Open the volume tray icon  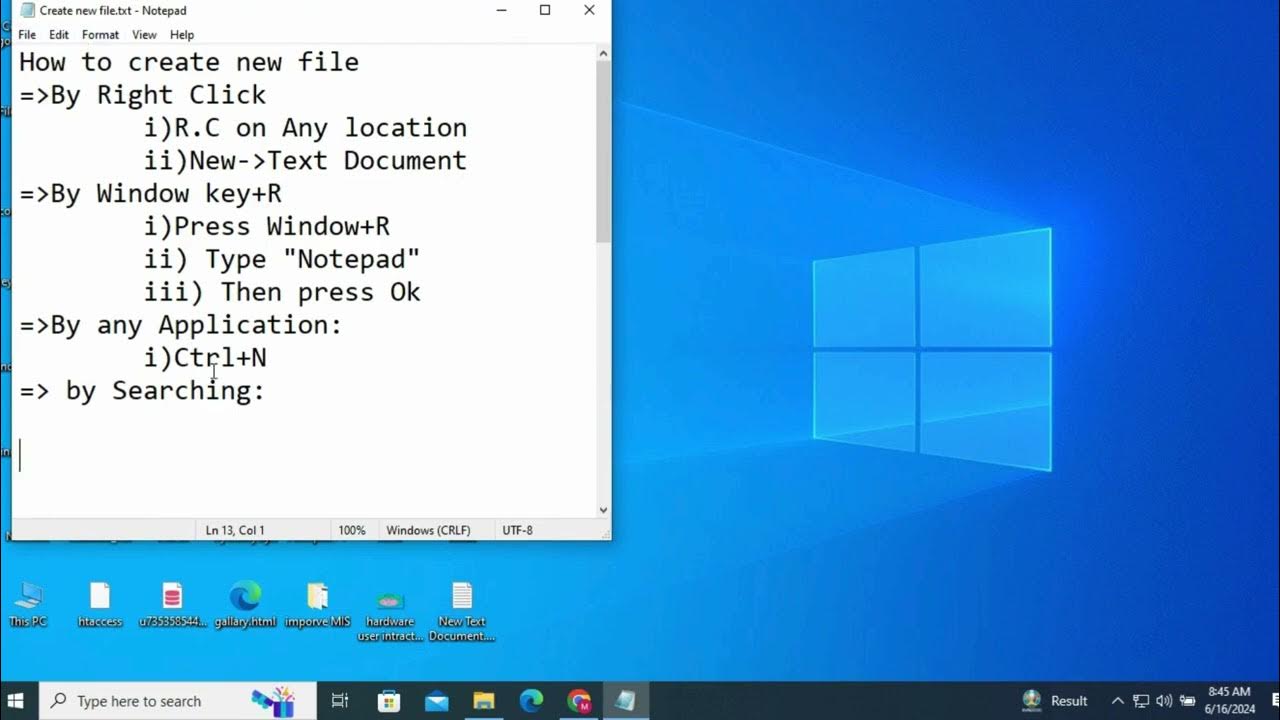1163,701
